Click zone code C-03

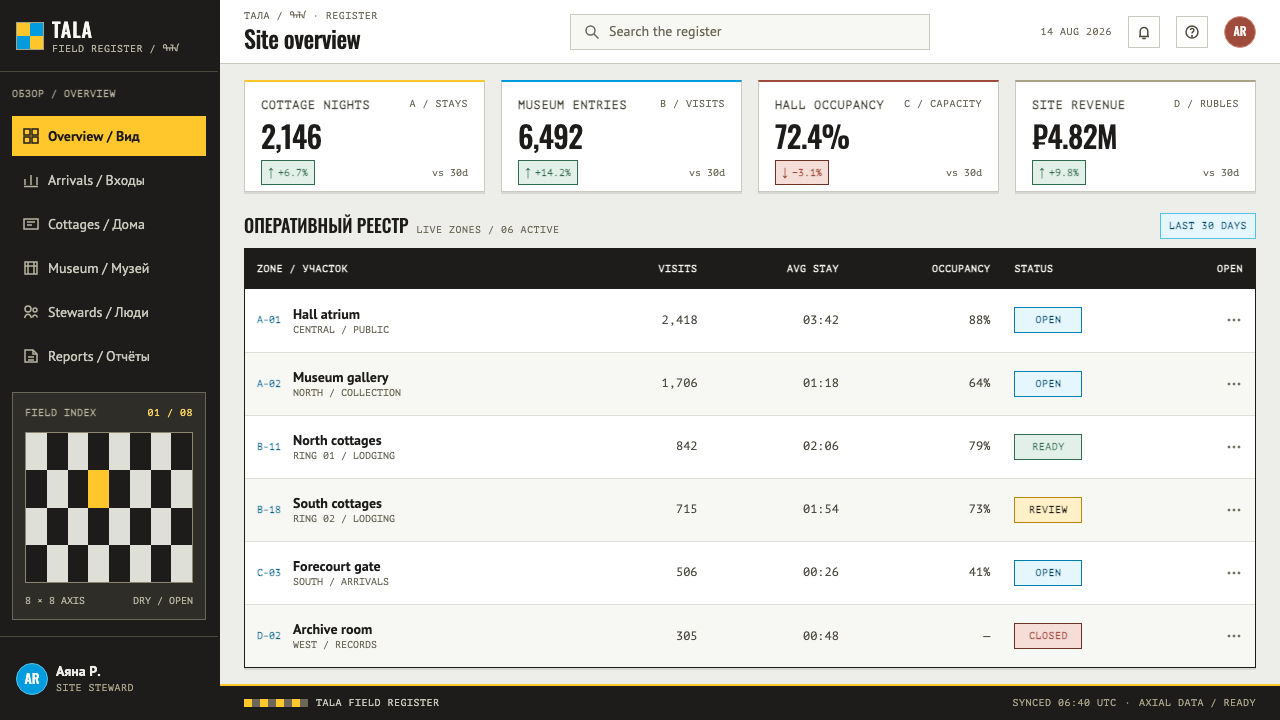coord(269,572)
